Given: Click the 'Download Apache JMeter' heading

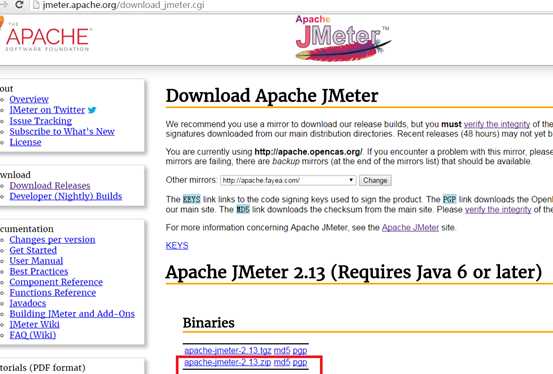Looking at the screenshot, I should click(x=272, y=96).
